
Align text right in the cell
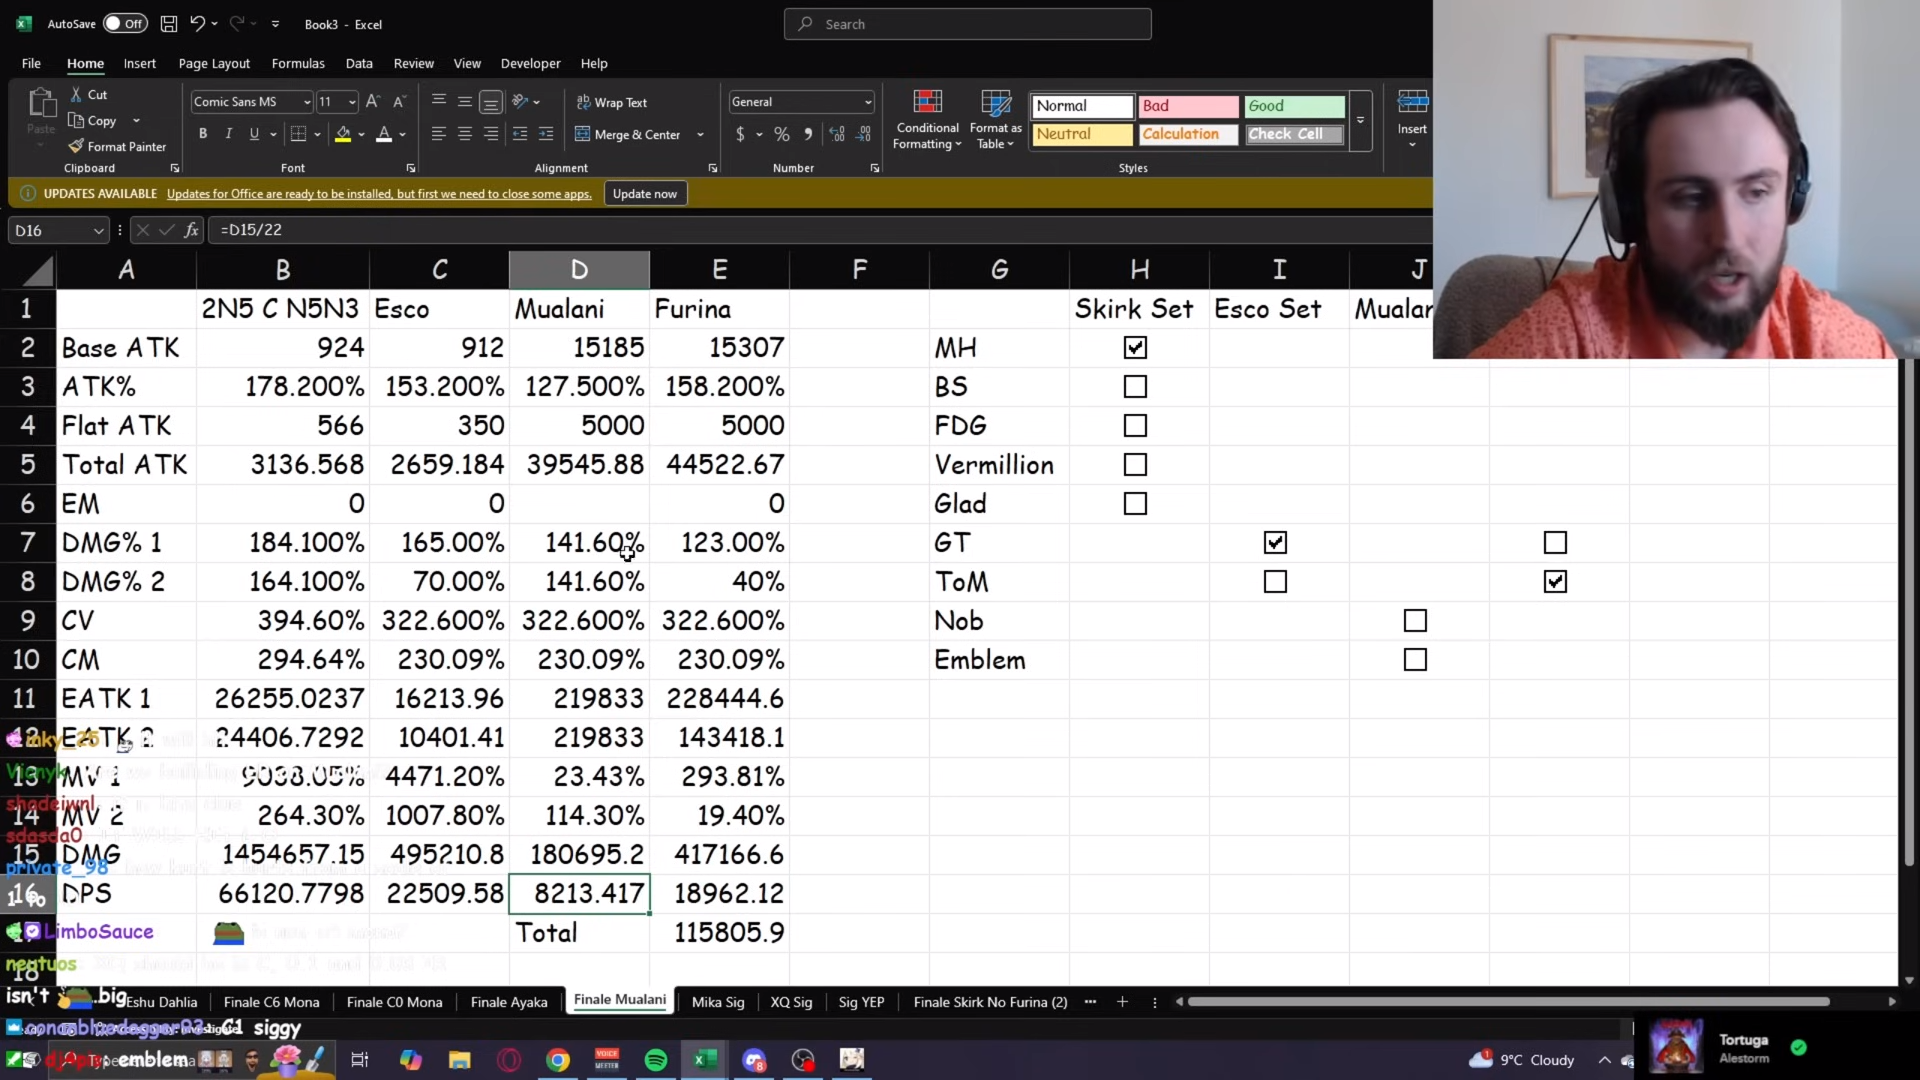(x=491, y=134)
